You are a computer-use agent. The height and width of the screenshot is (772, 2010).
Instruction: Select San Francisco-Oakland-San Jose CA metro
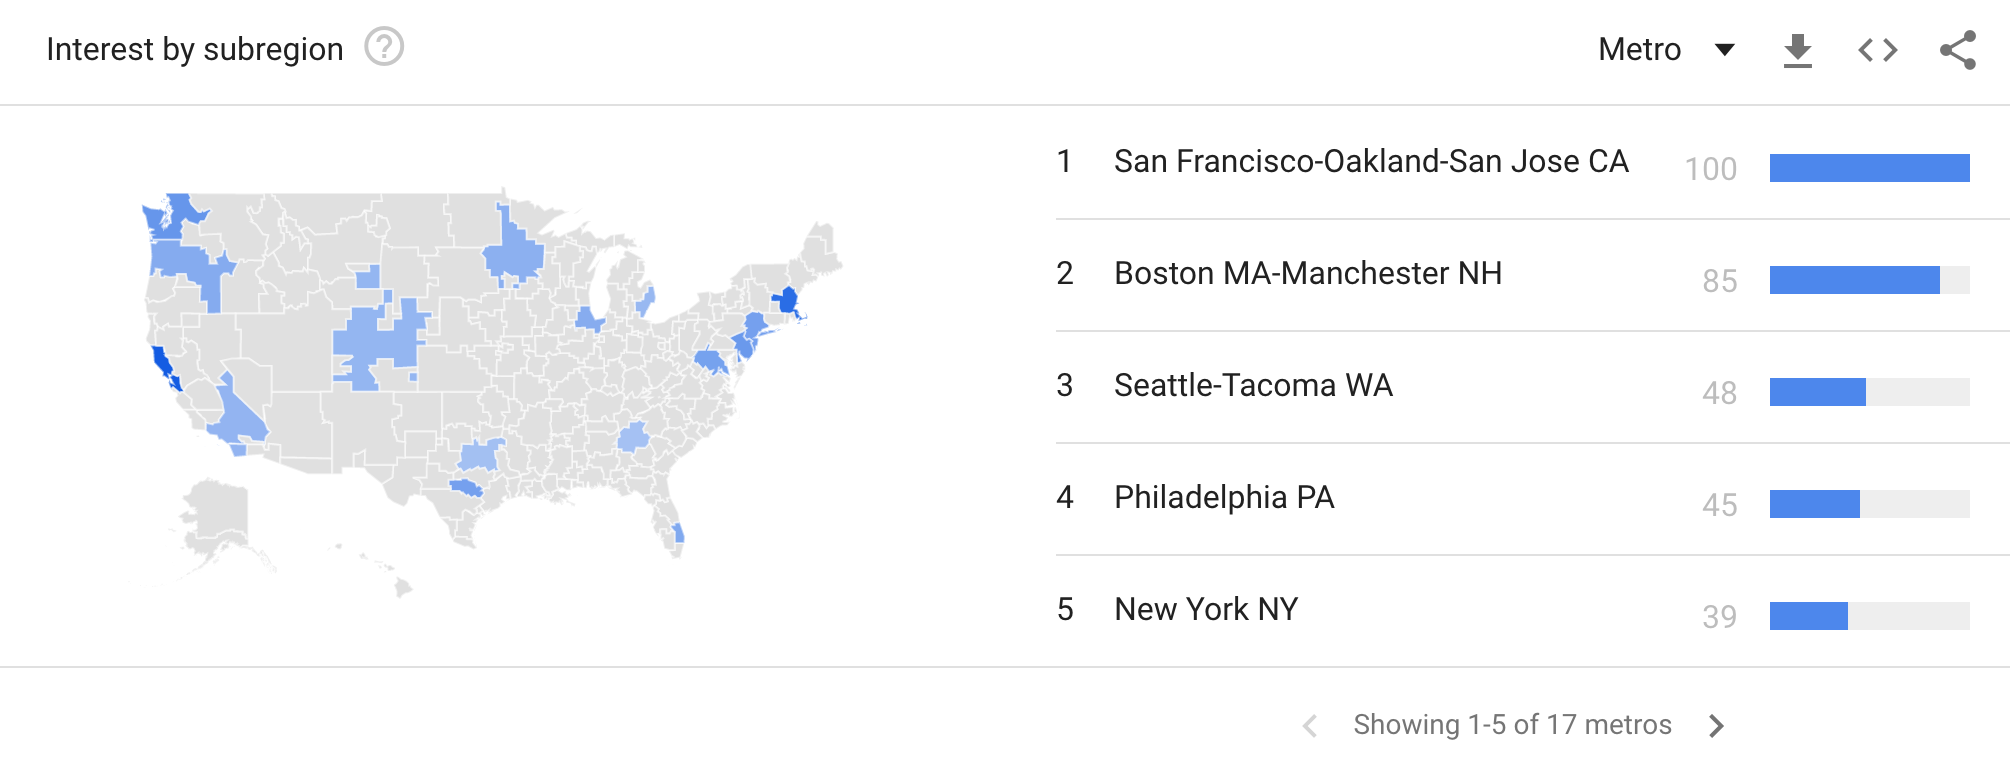click(x=1371, y=162)
